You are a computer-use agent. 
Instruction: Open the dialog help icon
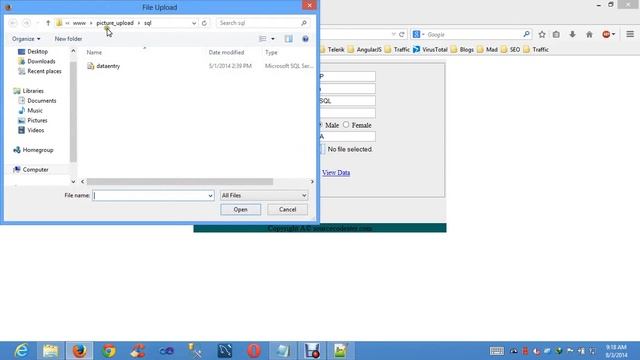(305, 39)
